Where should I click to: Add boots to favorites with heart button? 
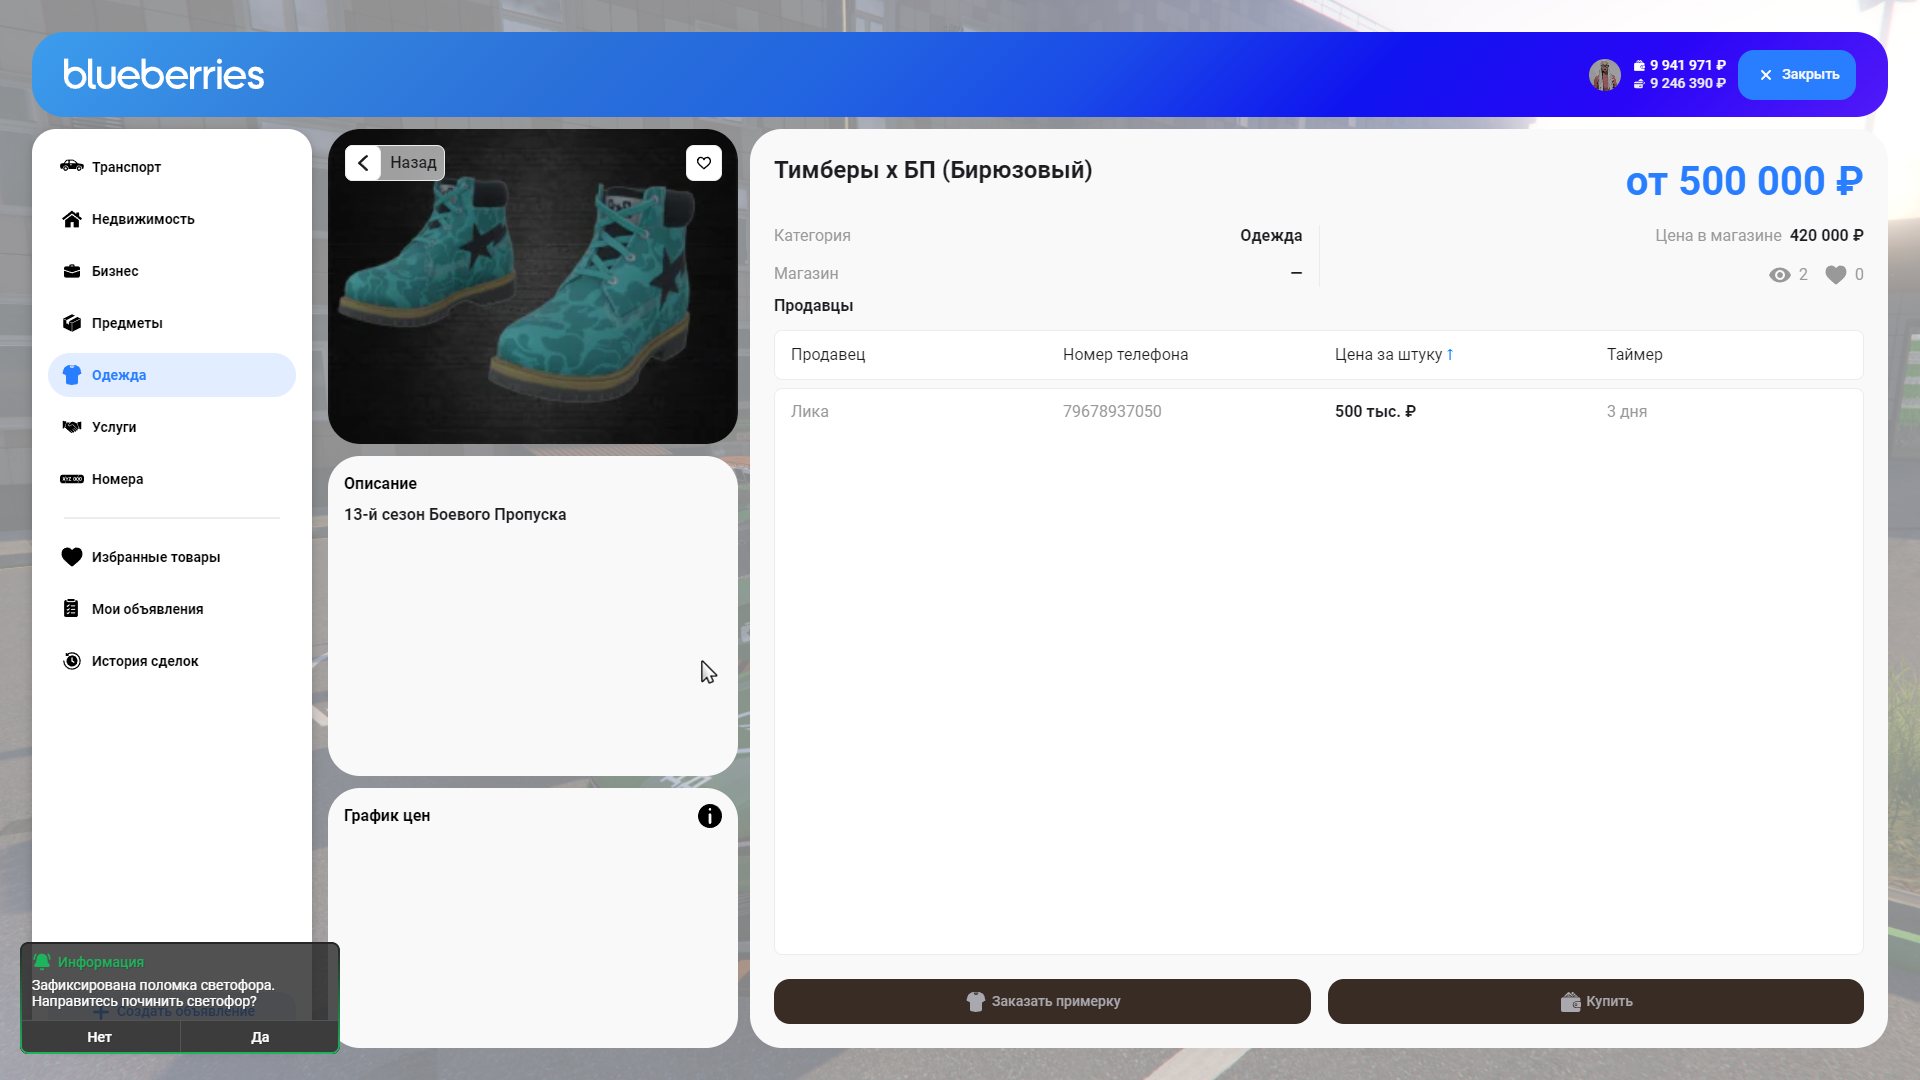click(704, 163)
